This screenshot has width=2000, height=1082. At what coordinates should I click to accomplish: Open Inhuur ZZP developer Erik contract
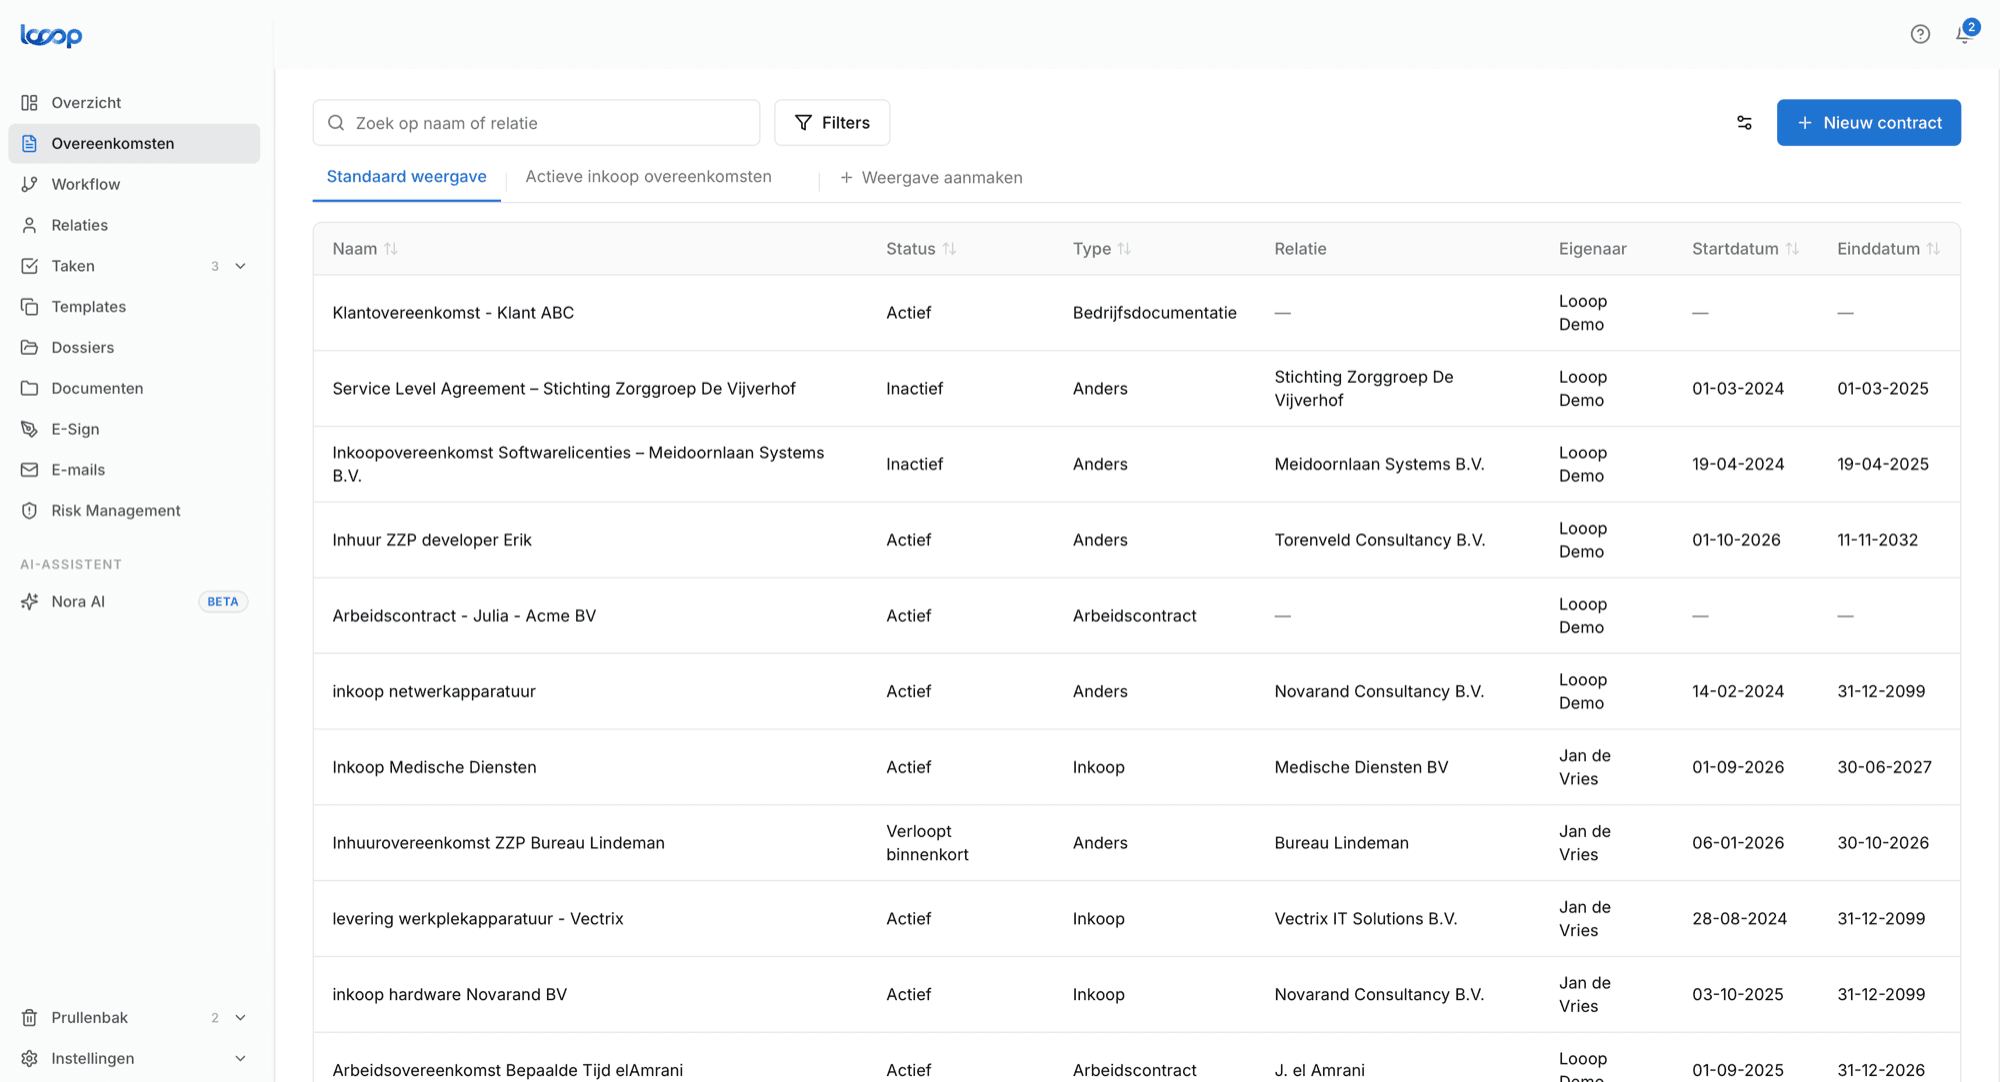[432, 540]
